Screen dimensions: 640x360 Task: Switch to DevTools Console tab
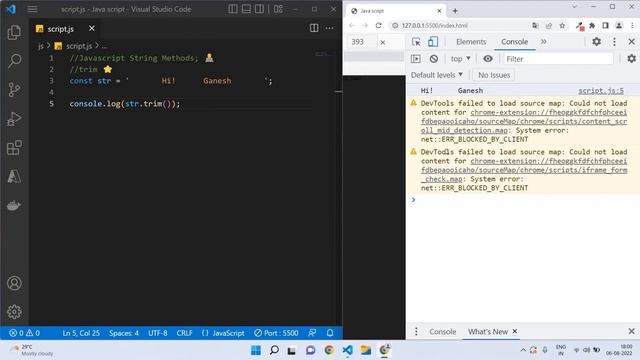514,42
